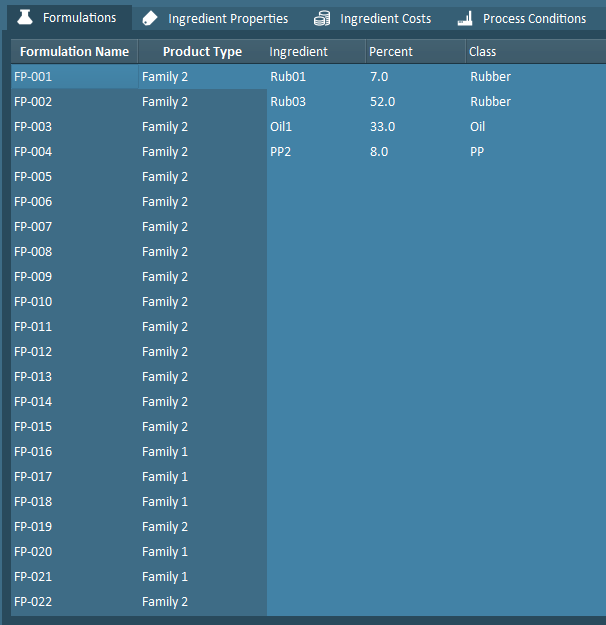Screen dimensions: 606x625
Task: Click Family 1 cell in FP-020 row
Action: (165, 552)
